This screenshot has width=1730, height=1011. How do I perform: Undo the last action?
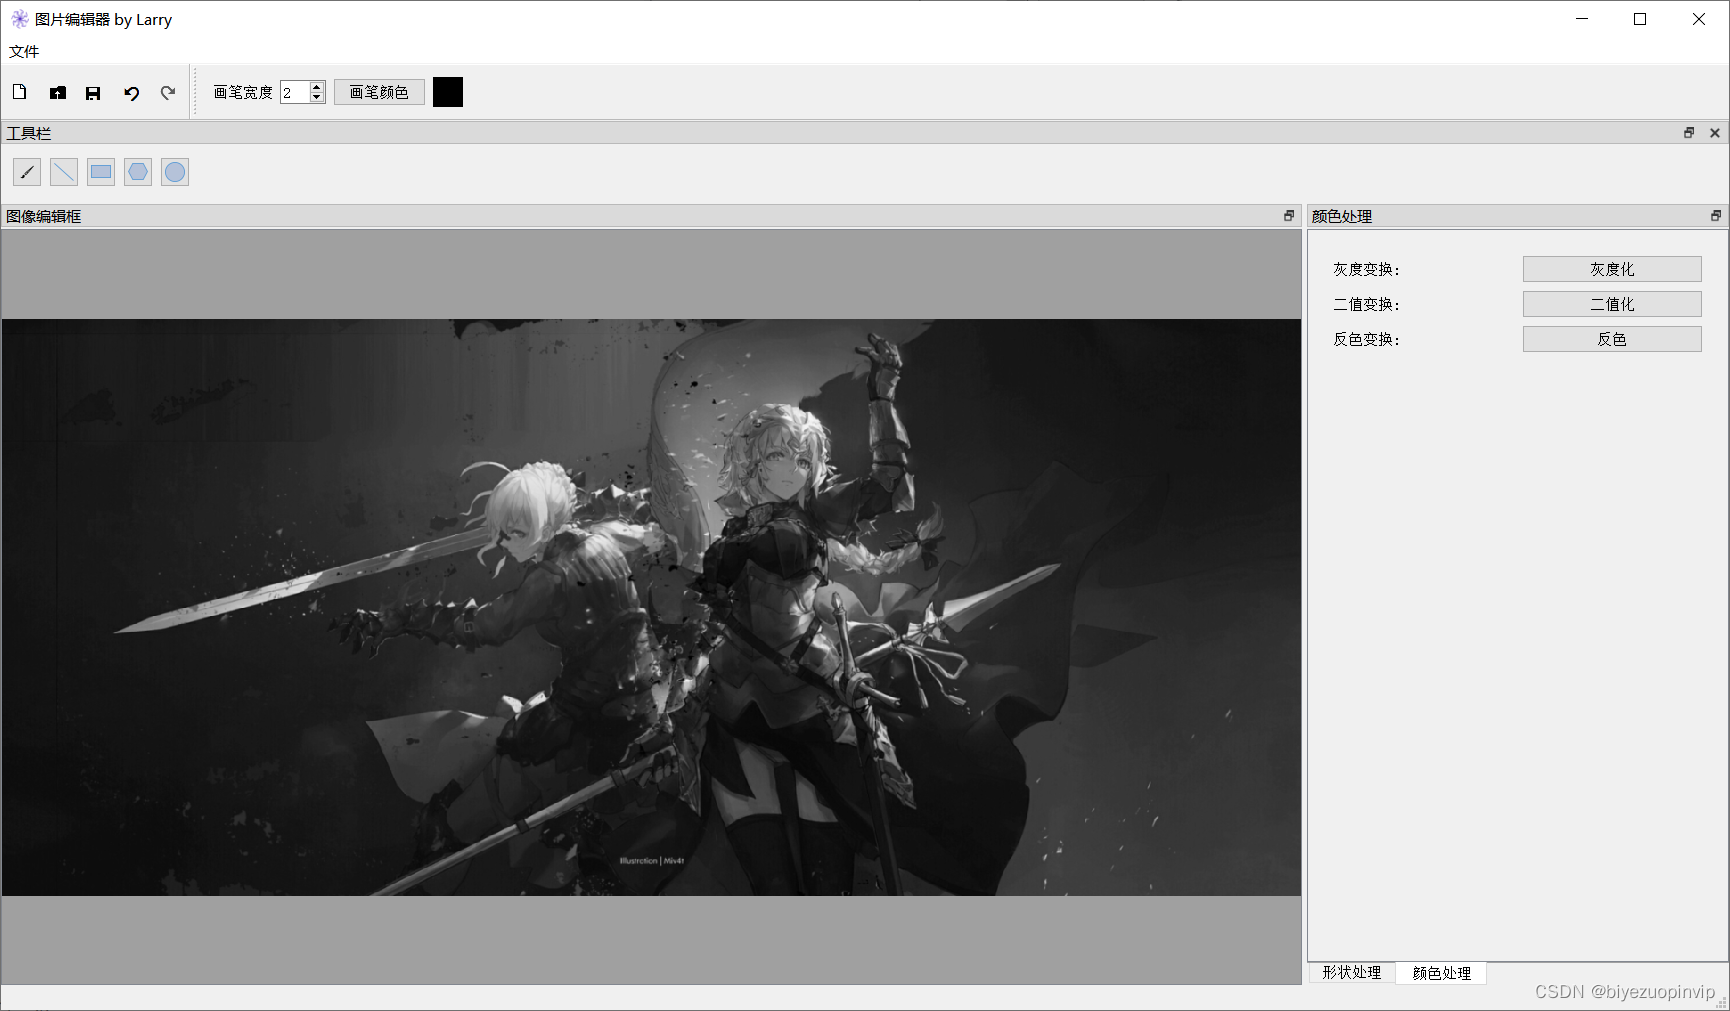tap(131, 92)
